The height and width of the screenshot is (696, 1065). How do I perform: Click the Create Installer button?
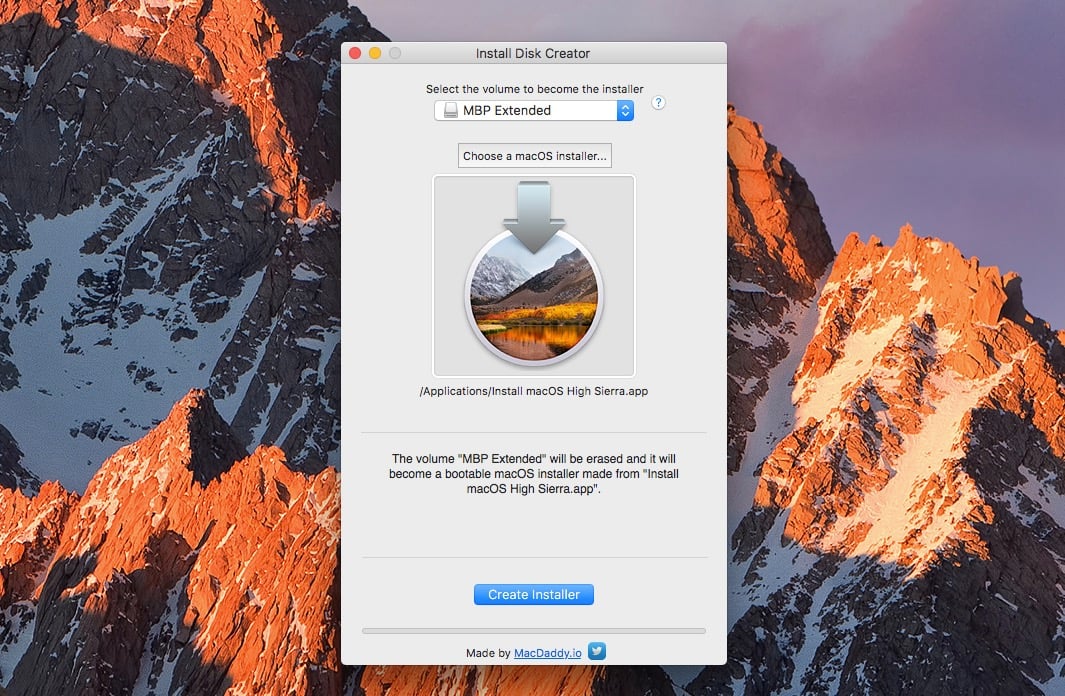click(534, 594)
